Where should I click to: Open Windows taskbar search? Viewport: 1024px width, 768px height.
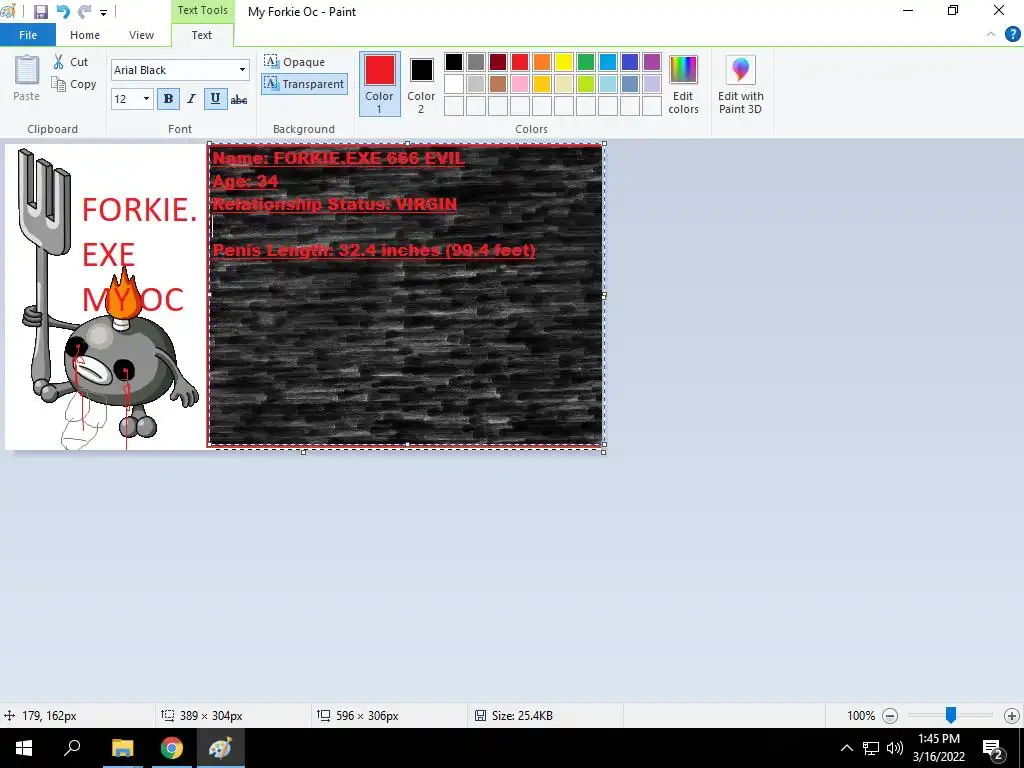[x=72, y=748]
